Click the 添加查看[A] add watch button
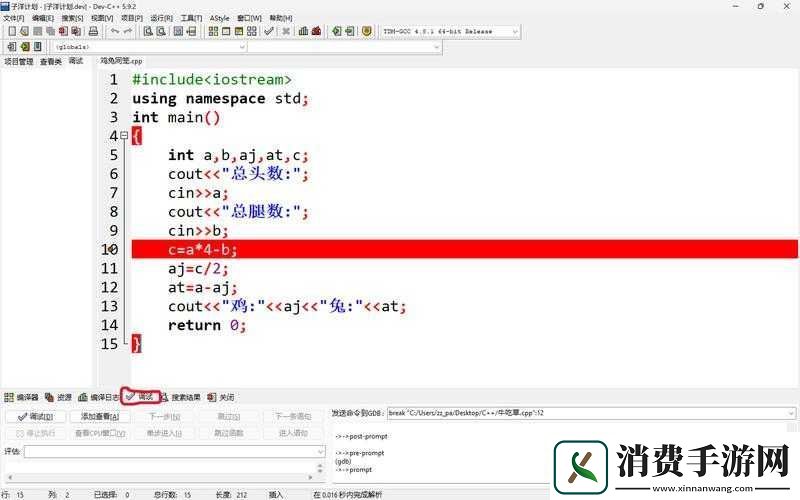This screenshot has width=800, height=500. pyautogui.click(x=98, y=416)
